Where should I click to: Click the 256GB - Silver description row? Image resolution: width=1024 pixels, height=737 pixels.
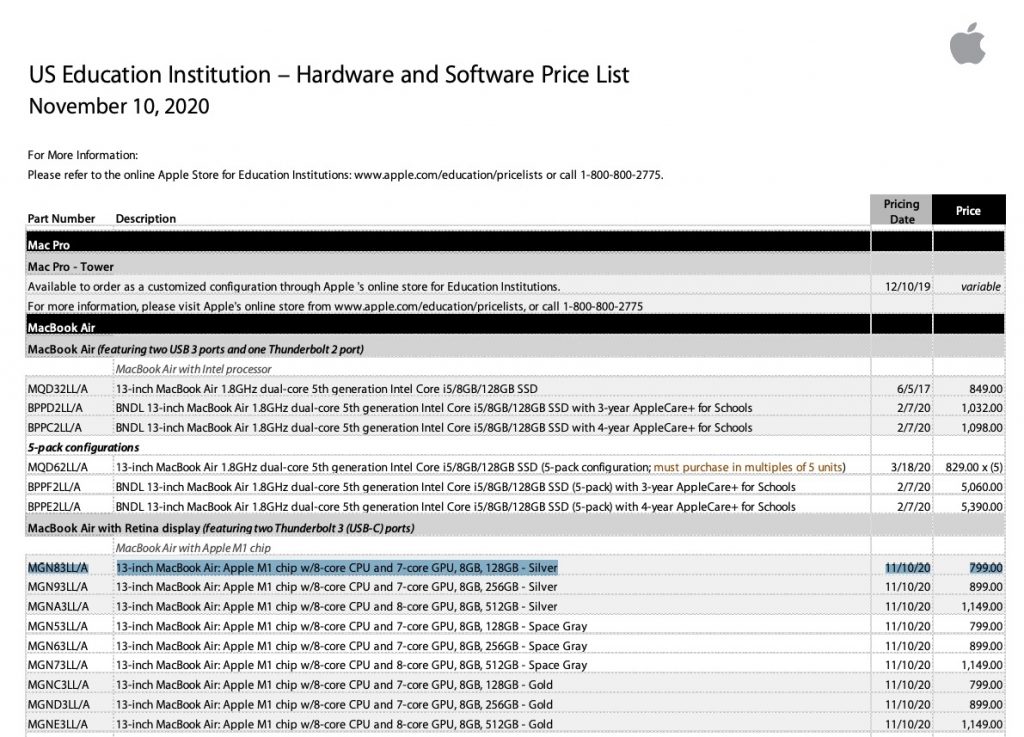point(337,587)
